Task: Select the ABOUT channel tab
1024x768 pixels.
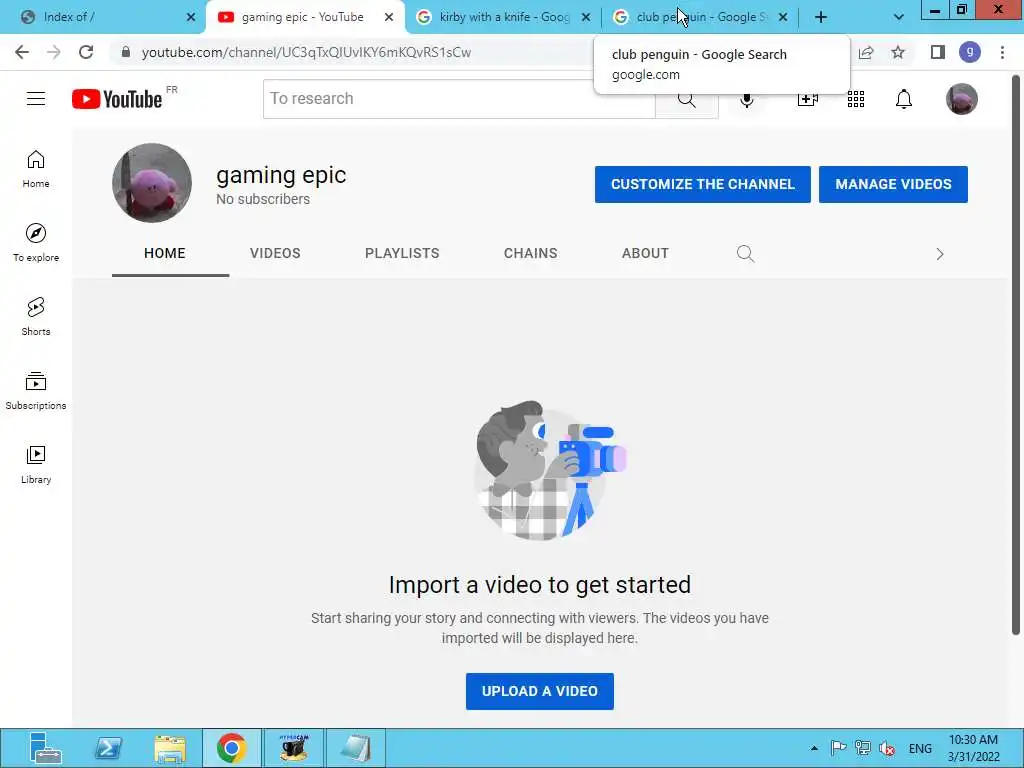Action: tap(645, 253)
